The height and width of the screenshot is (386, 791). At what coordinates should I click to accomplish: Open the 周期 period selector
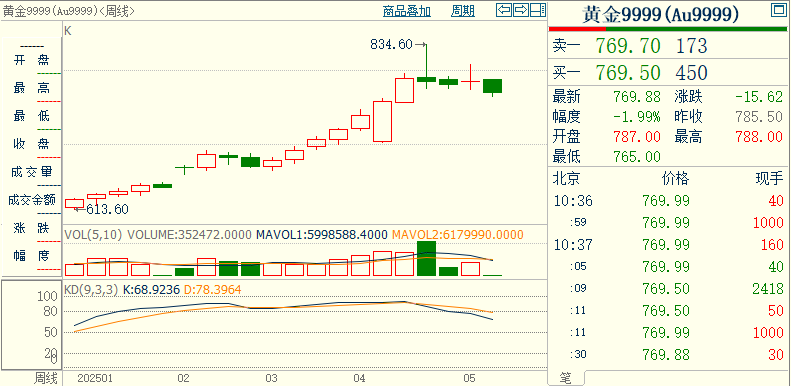click(463, 12)
